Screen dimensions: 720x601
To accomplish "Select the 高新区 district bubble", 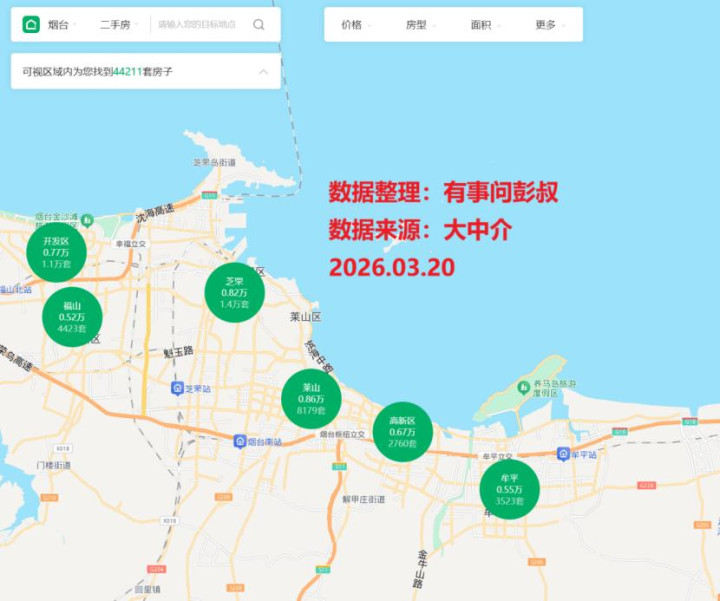I will 402,431.
